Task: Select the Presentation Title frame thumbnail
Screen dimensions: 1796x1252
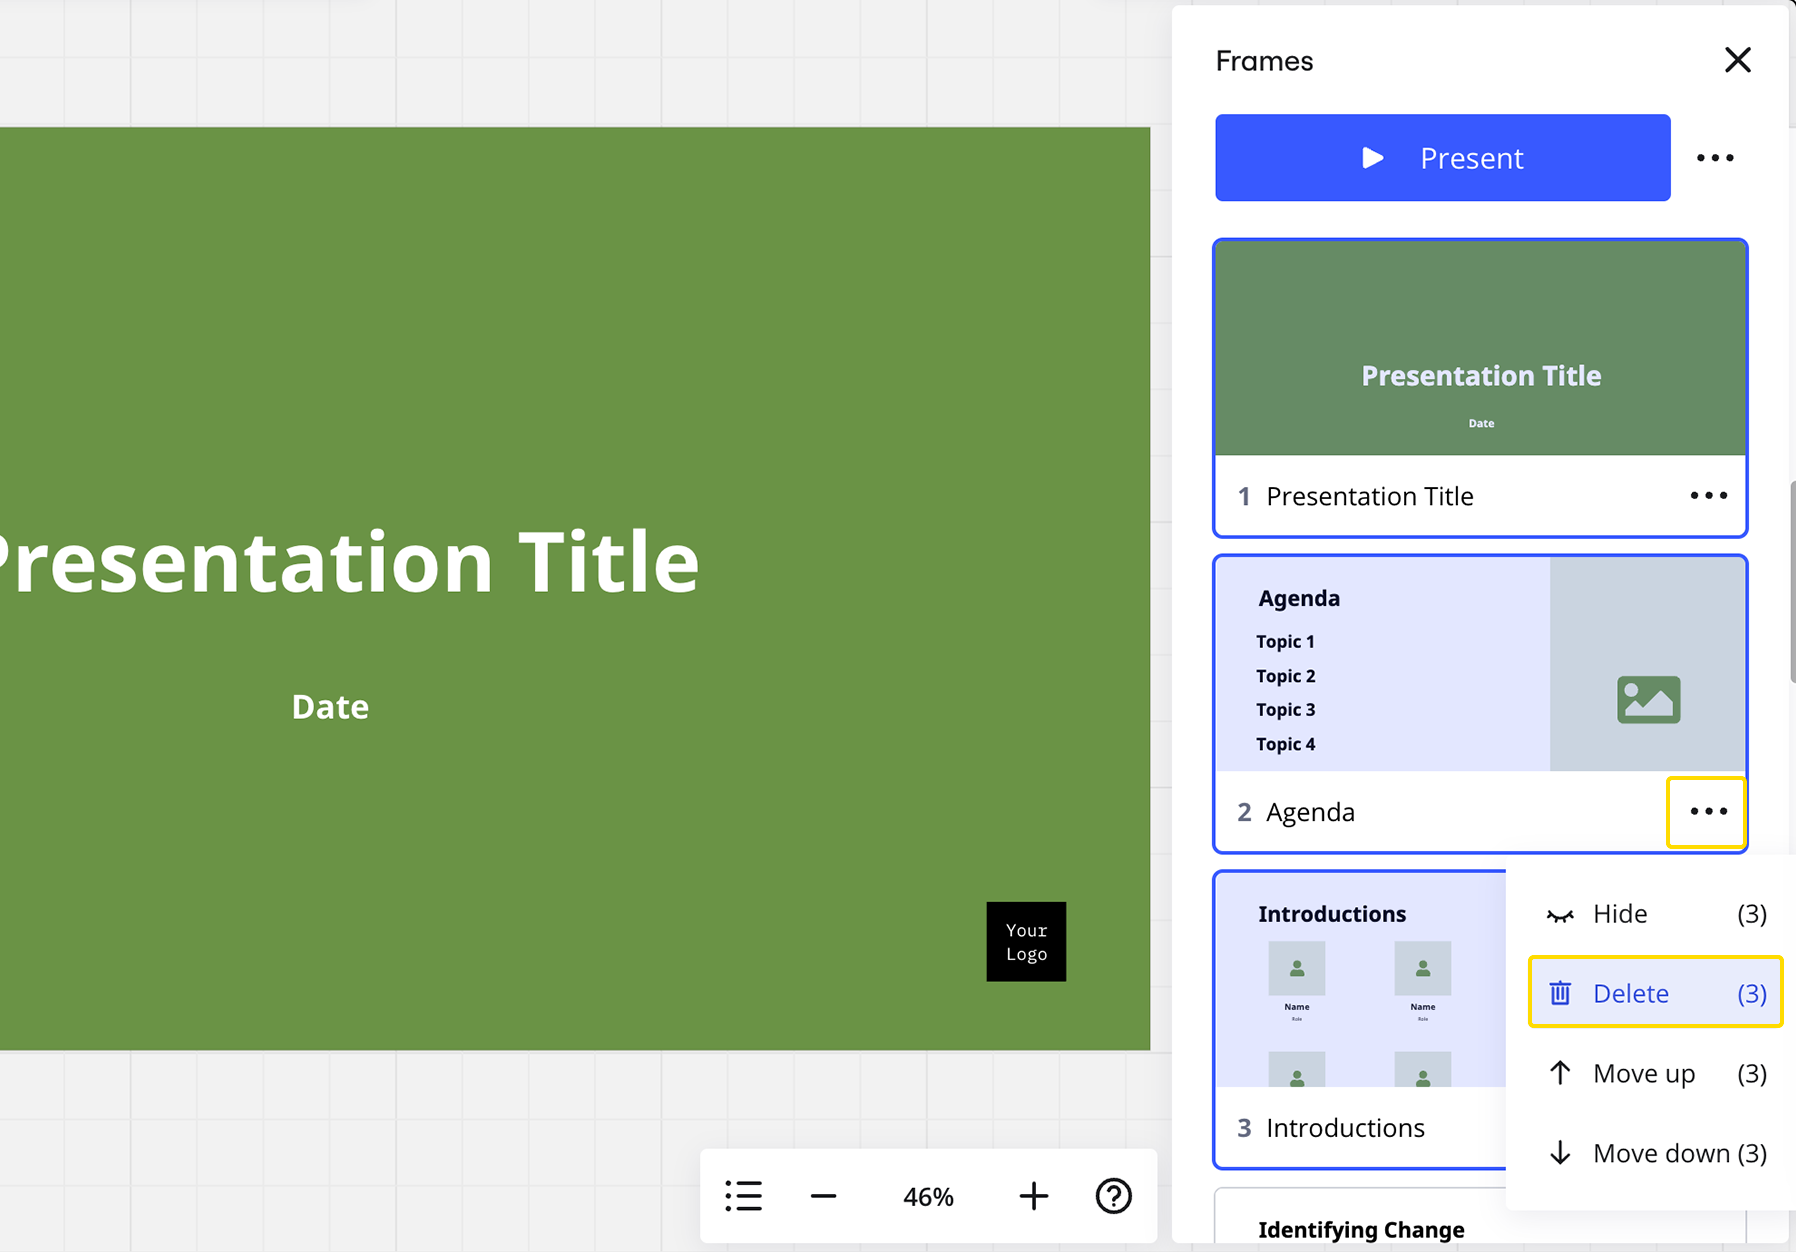Action: 1480,348
